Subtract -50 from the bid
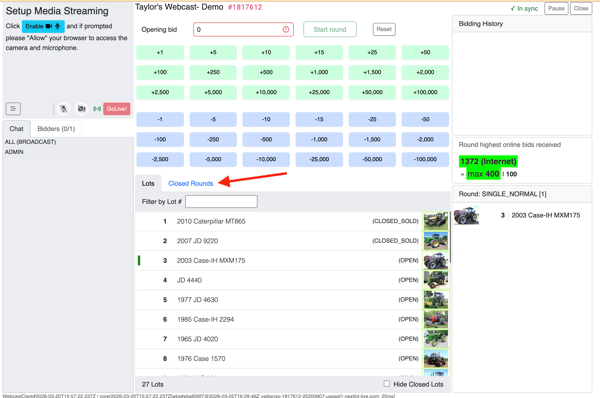 pyautogui.click(x=425, y=119)
